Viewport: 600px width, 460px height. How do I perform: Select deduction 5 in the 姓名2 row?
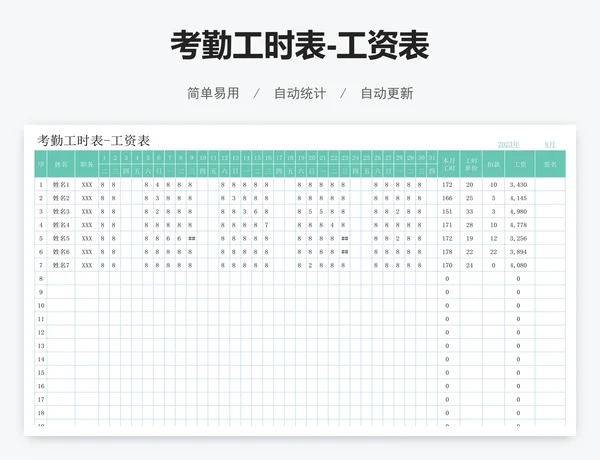pyautogui.click(x=494, y=198)
